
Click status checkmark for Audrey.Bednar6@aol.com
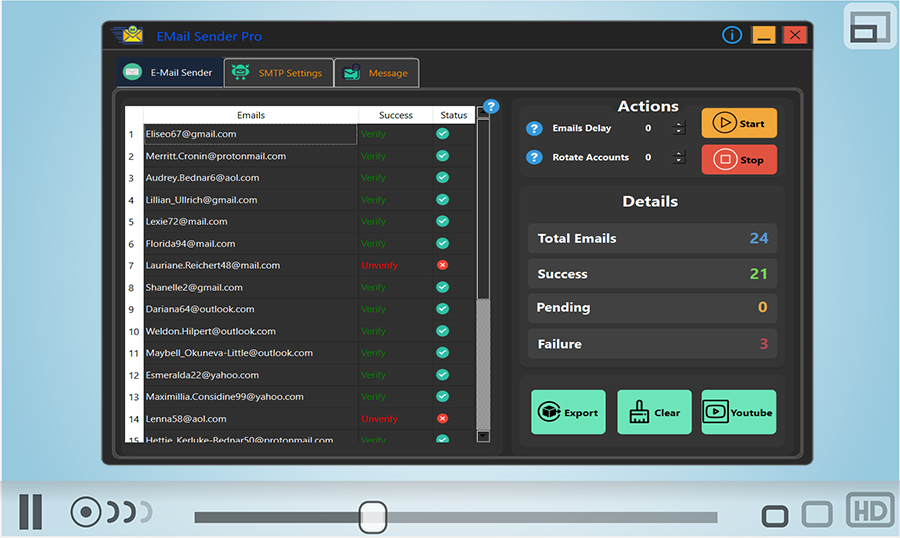443,177
